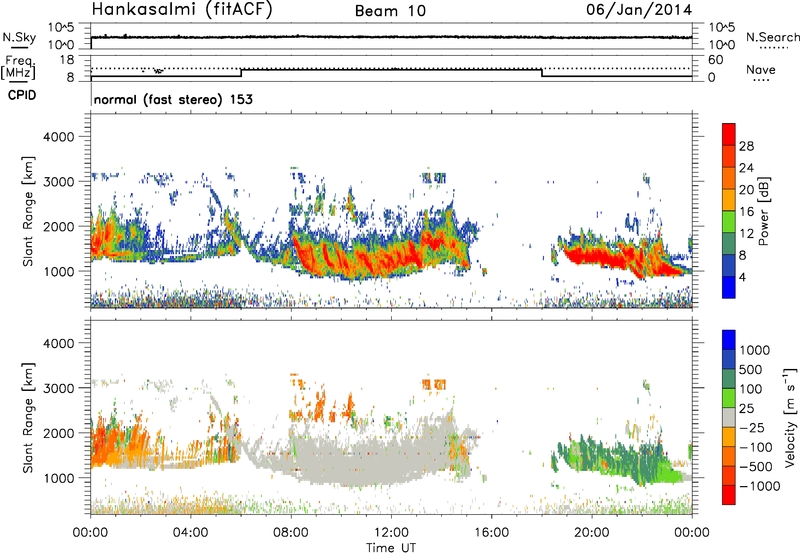Screen dimensions: 800x554
Task: Click the right axis '60' tick label
Action: click(715, 60)
